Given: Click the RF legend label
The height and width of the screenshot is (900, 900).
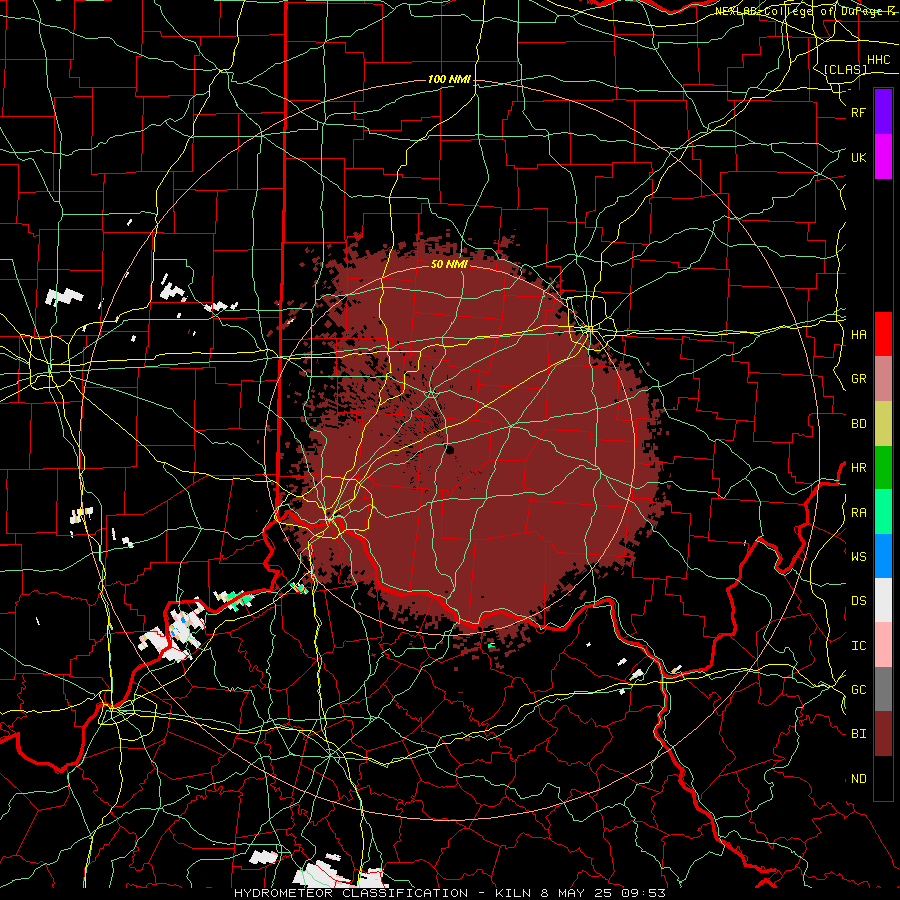Looking at the screenshot, I should pyautogui.click(x=858, y=112).
